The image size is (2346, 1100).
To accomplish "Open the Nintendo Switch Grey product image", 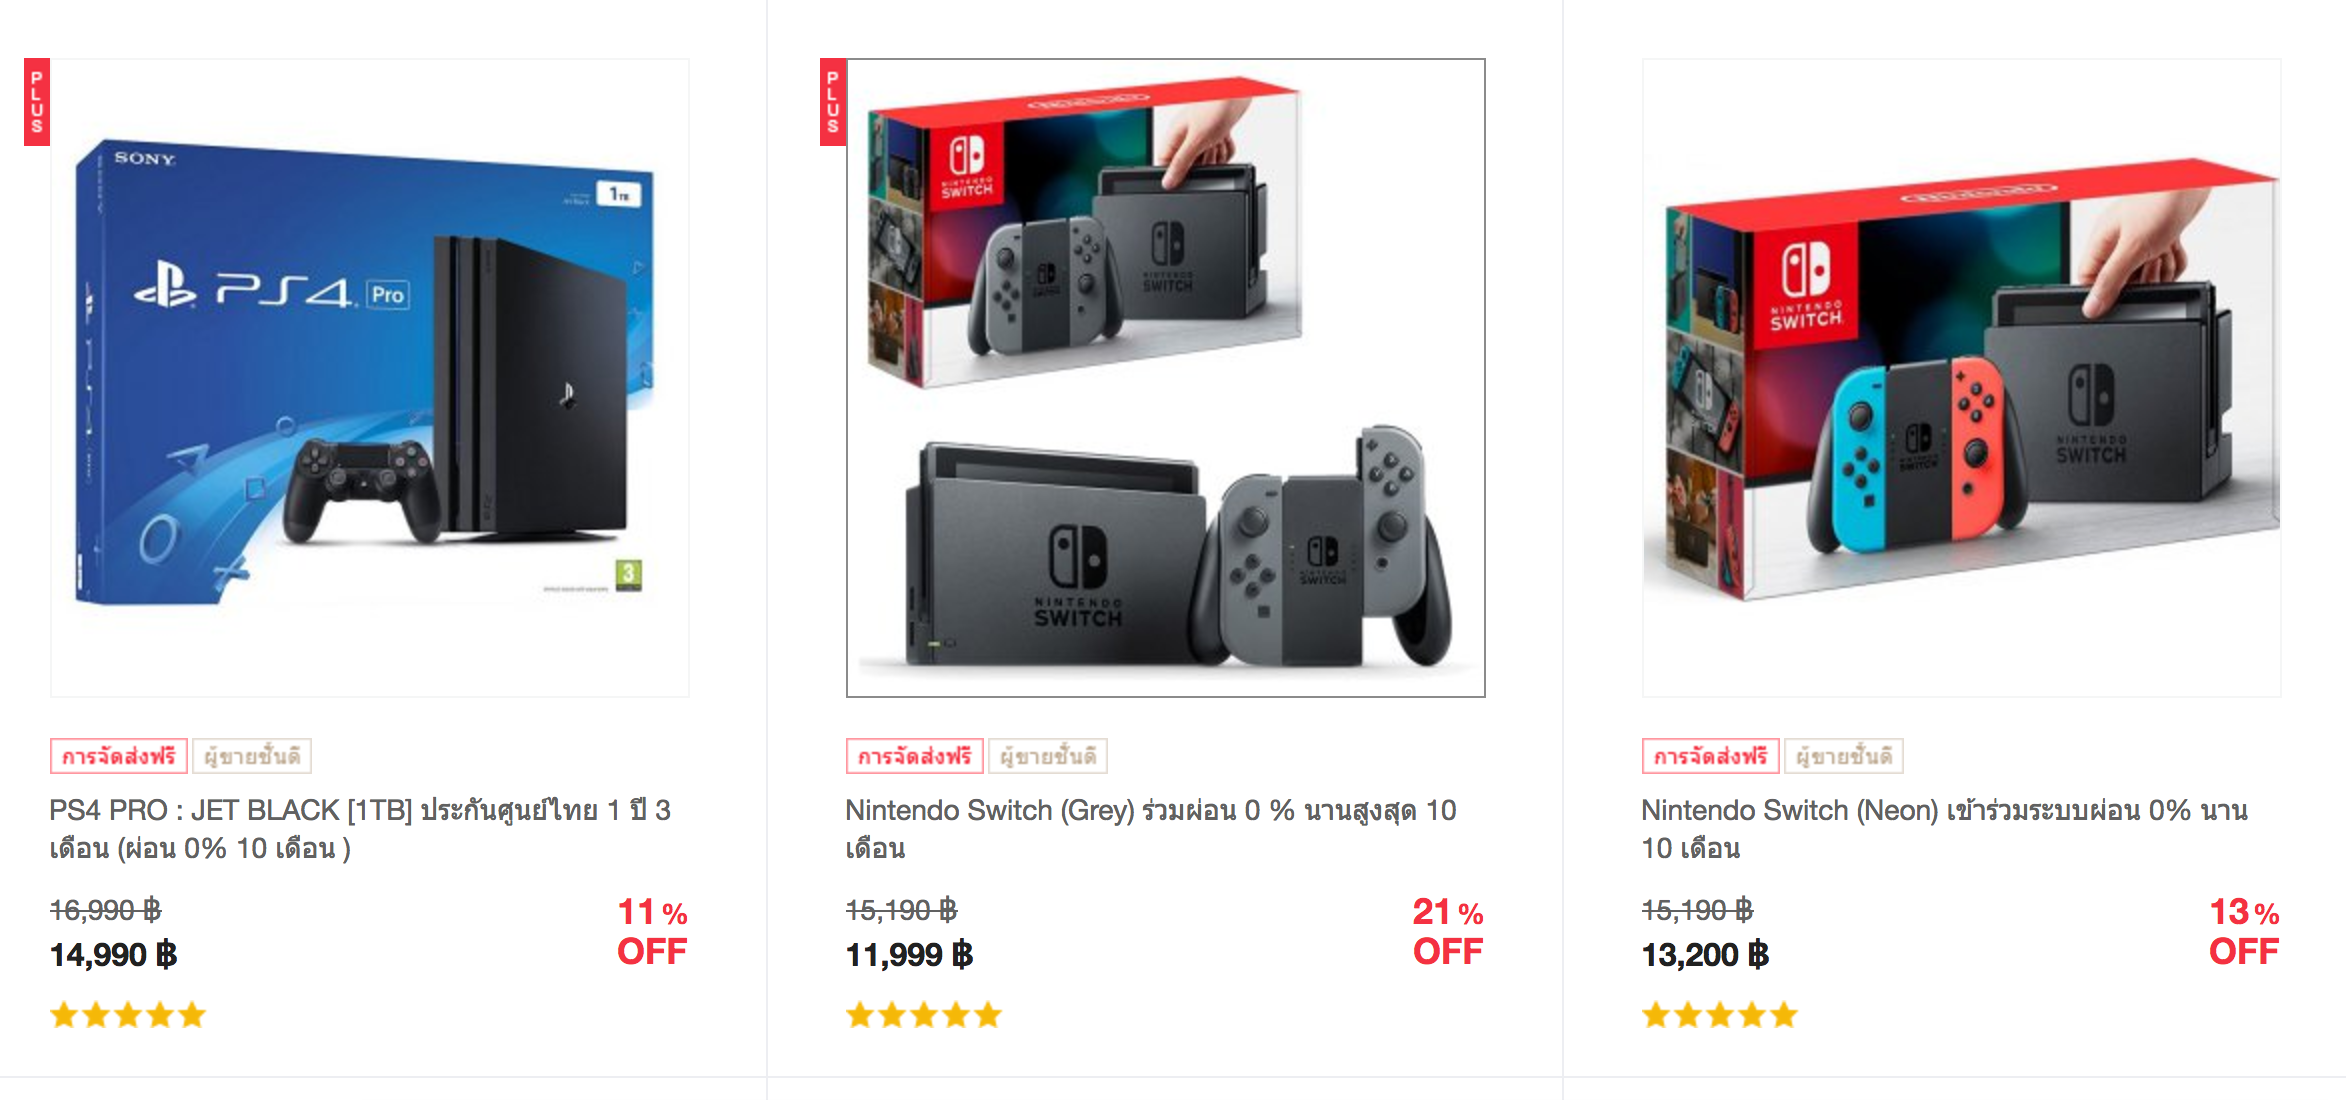I will click(x=1166, y=378).
